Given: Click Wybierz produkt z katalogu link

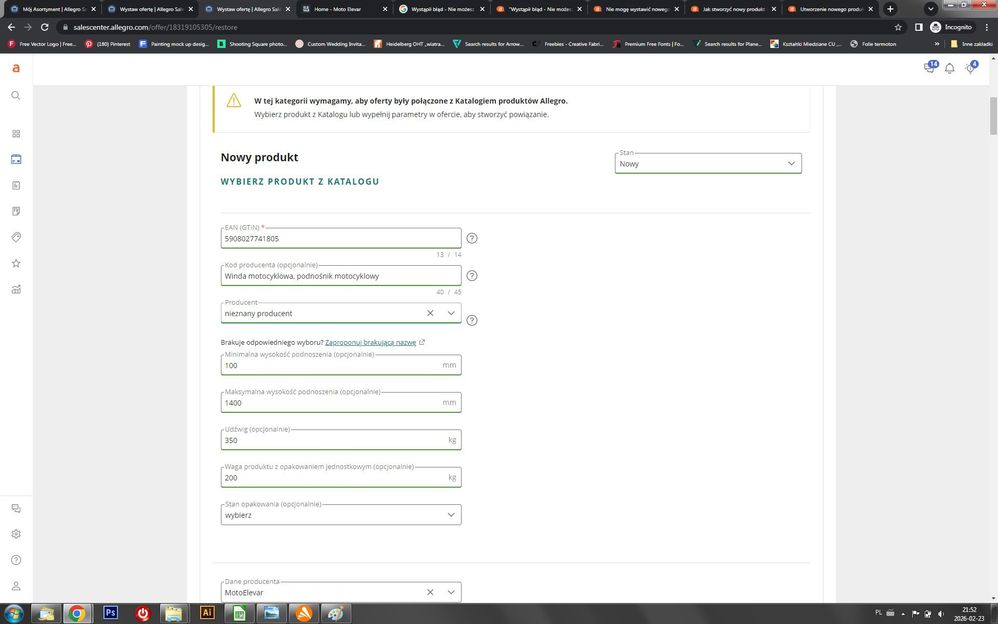Looking at the screenshot, I should pyautogui.click(x=299, y=182).
